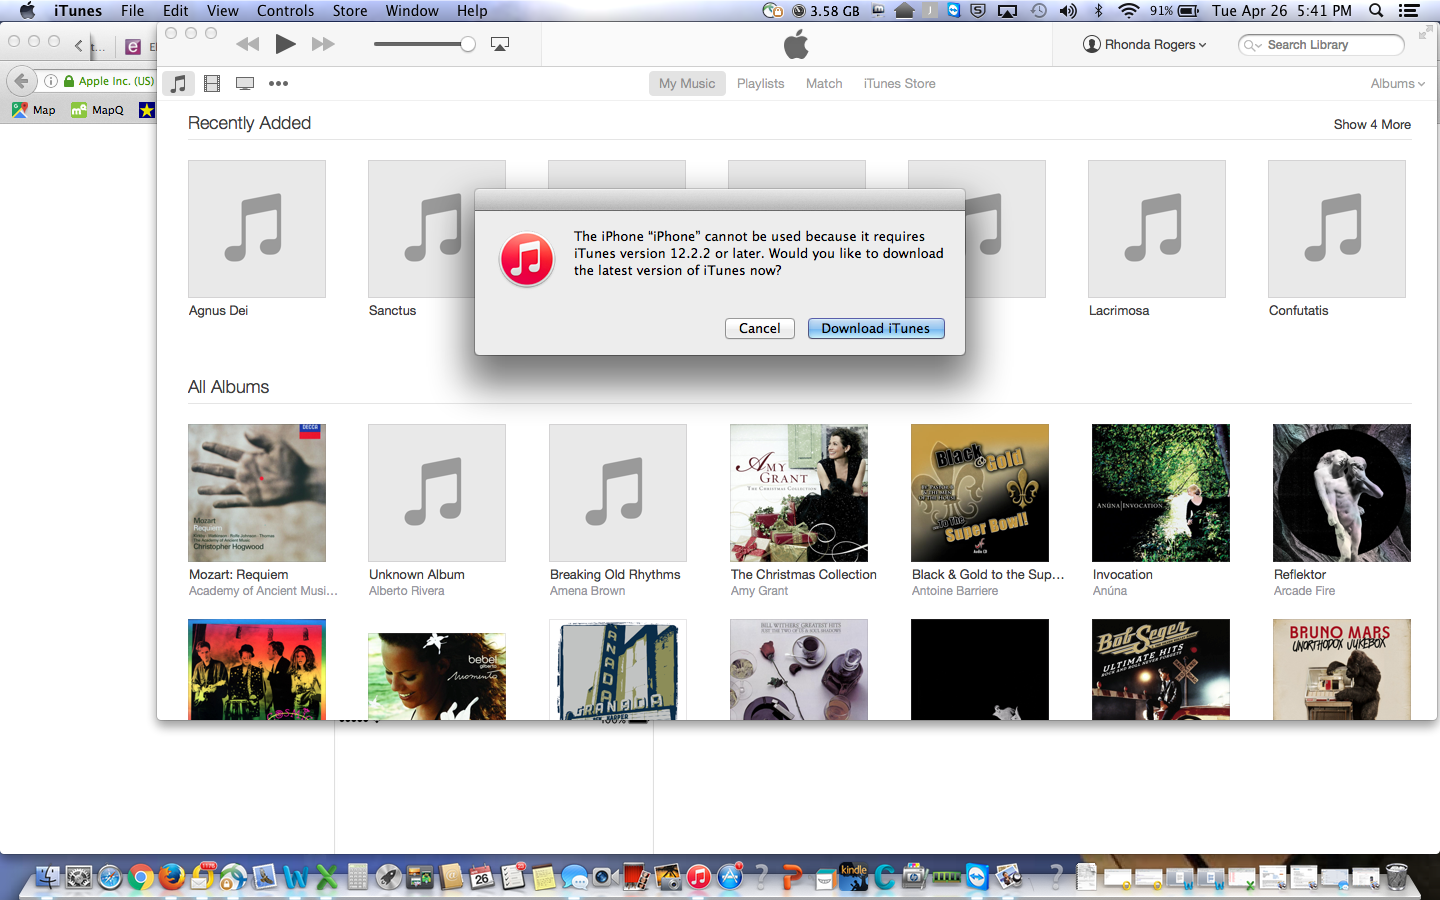1440x900 pixels.
Task: Open the Kindle app in the Dock
Action: tap(853, 877)
